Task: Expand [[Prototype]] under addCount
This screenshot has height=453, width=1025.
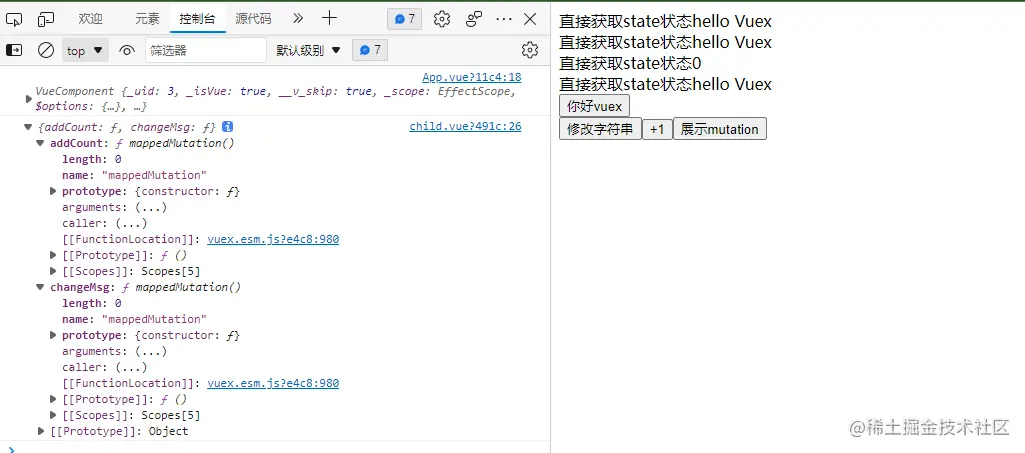Action: tap(54, 255)
